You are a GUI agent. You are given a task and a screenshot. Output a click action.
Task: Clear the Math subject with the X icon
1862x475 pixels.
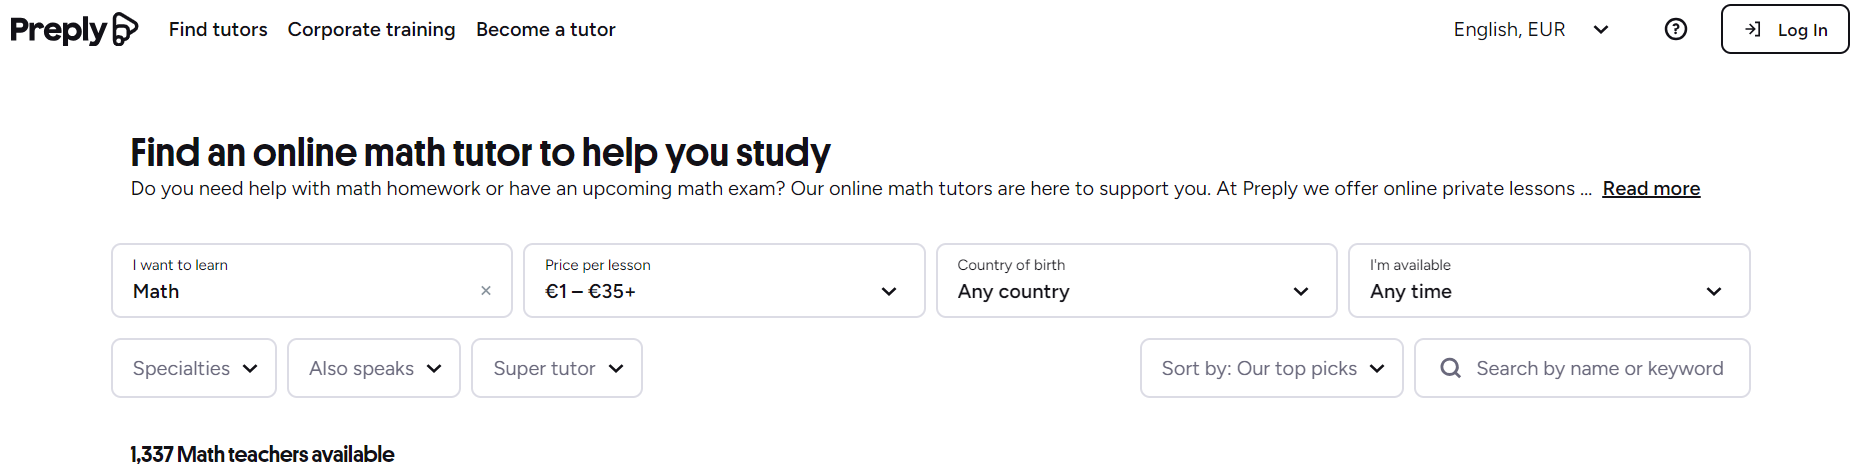[486, 291]
